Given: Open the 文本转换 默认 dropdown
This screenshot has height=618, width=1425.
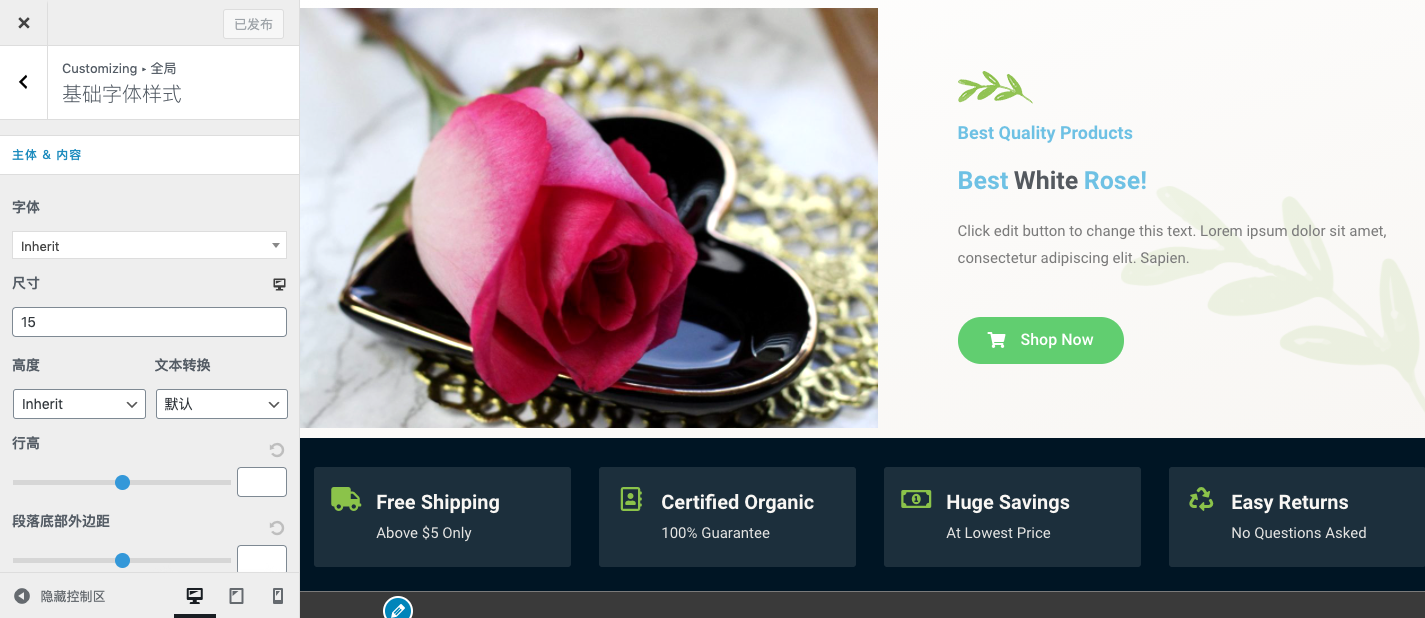Looking at the screenshot, I should point(221,404).
